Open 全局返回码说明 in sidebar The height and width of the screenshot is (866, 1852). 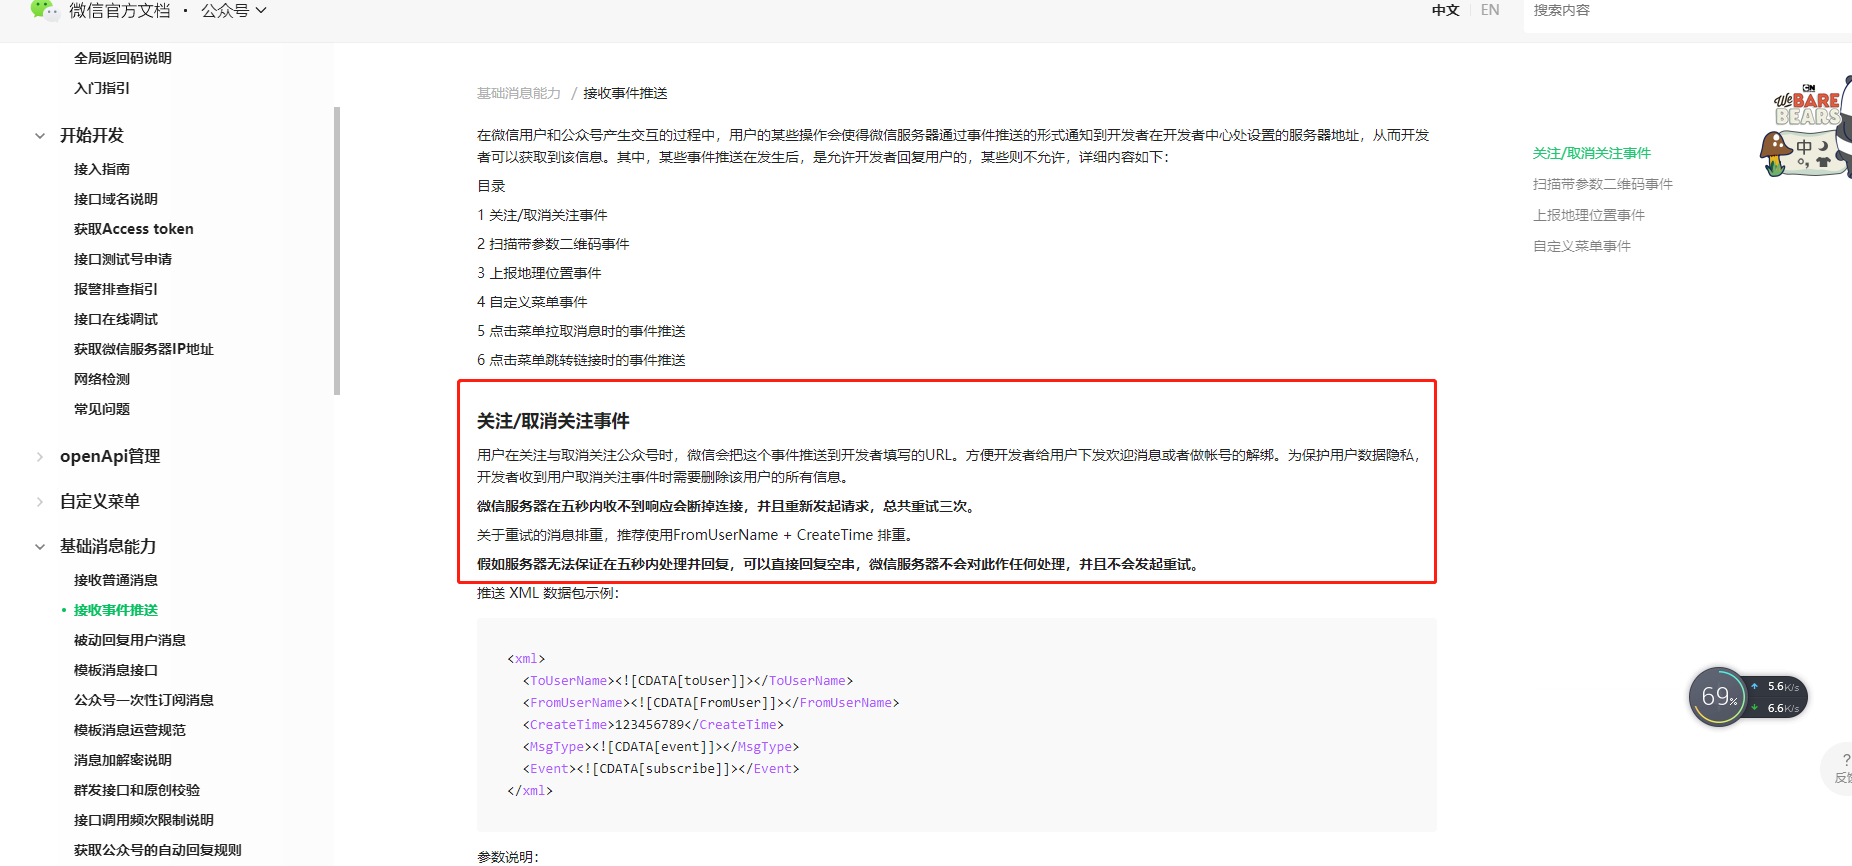pos(123,58)
